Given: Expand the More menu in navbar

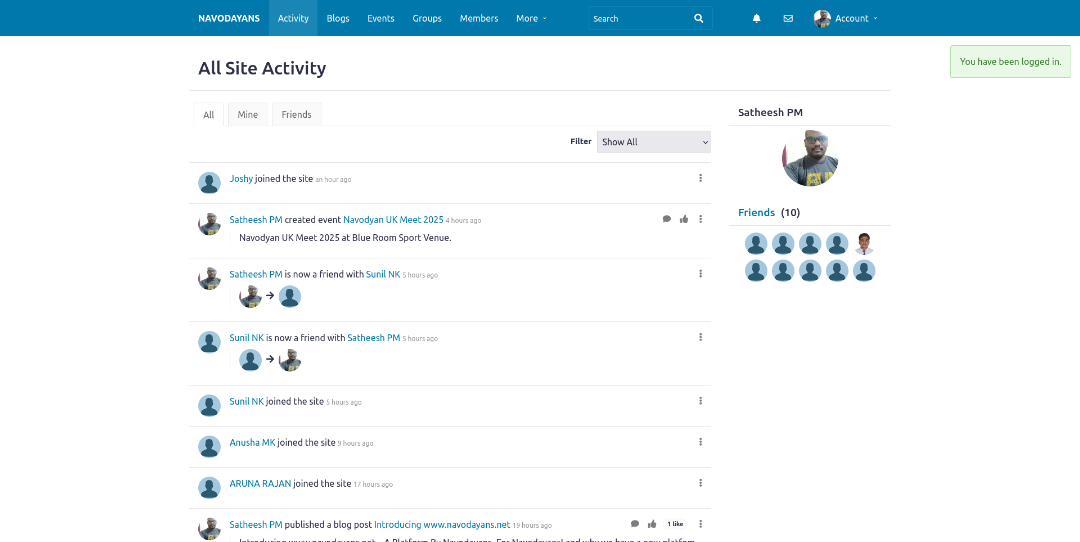Looking at the screenshot, I should 531,18.
